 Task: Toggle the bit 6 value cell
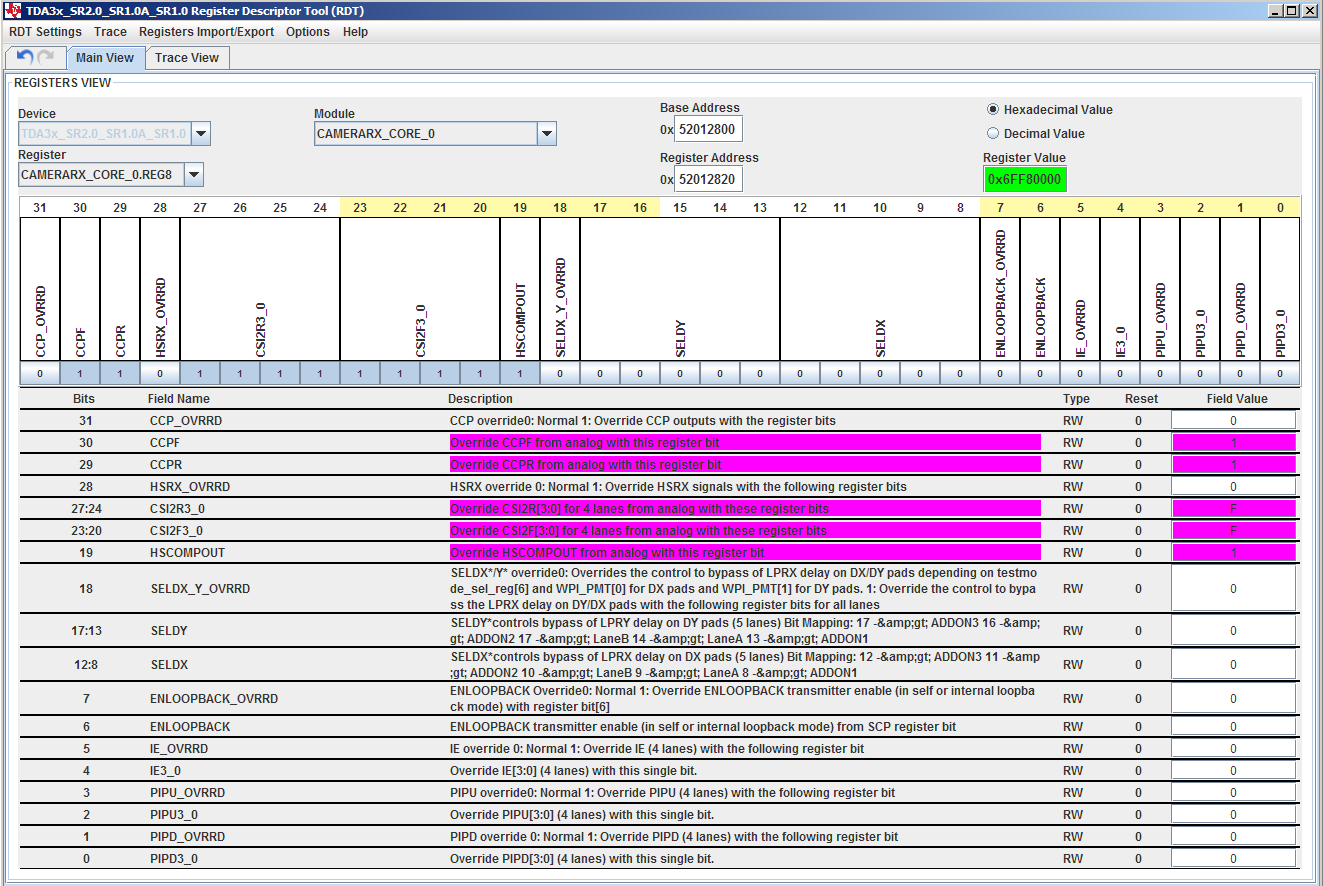(1040, 374)
